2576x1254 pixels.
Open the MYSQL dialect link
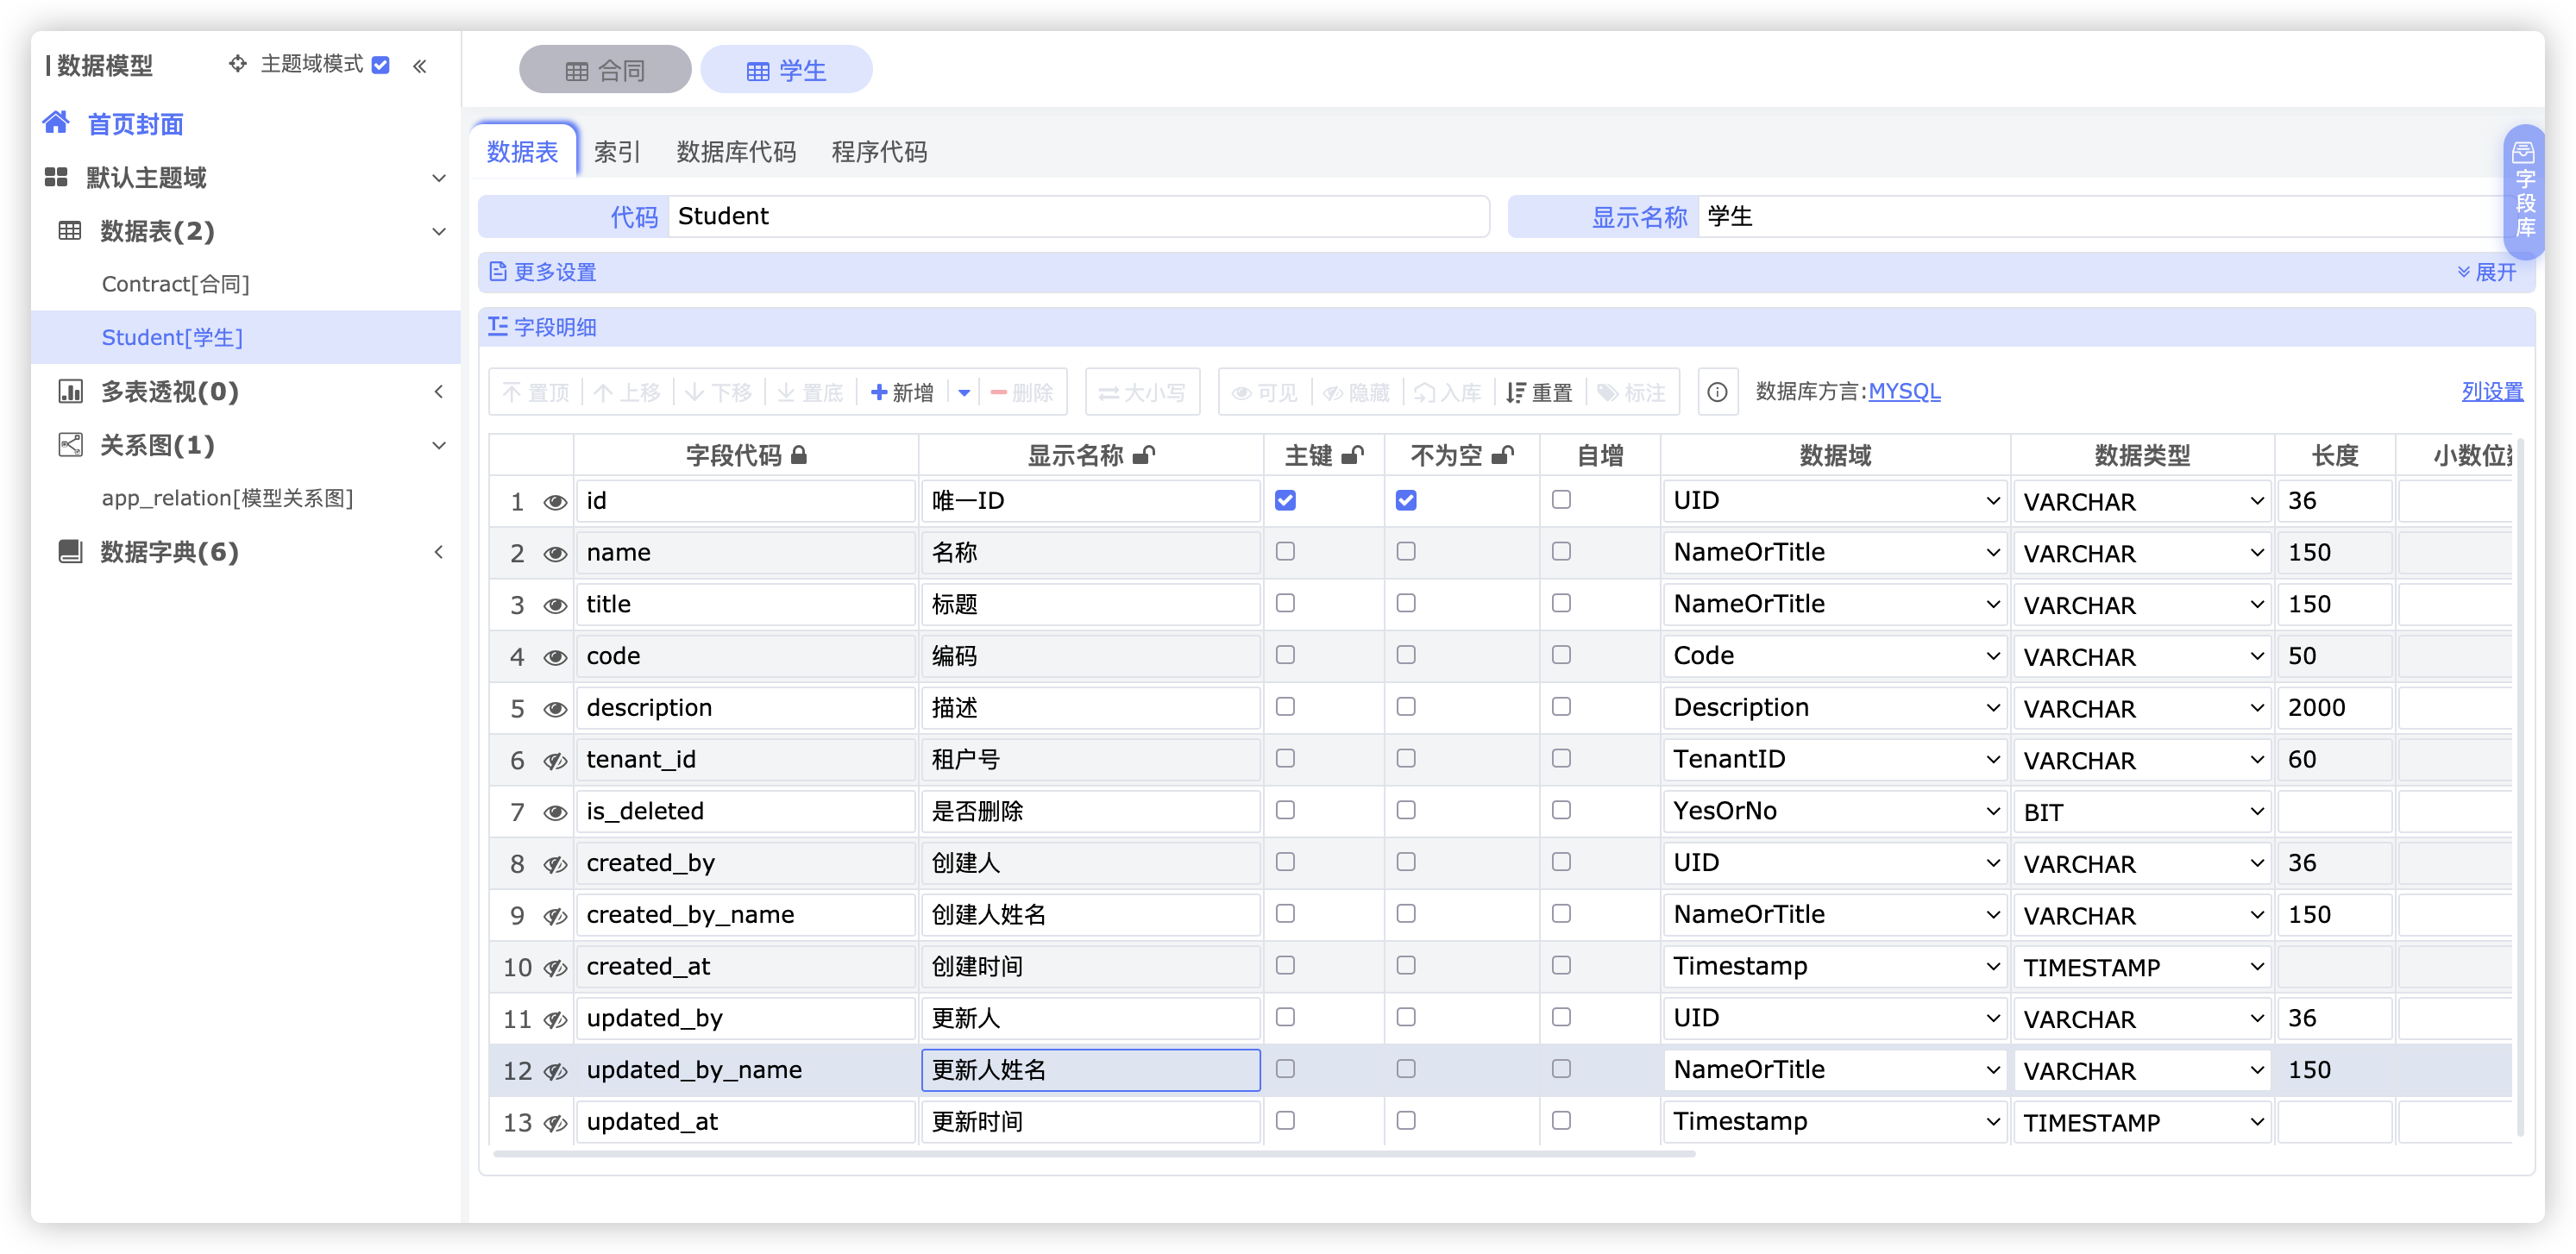(1904, 391)
